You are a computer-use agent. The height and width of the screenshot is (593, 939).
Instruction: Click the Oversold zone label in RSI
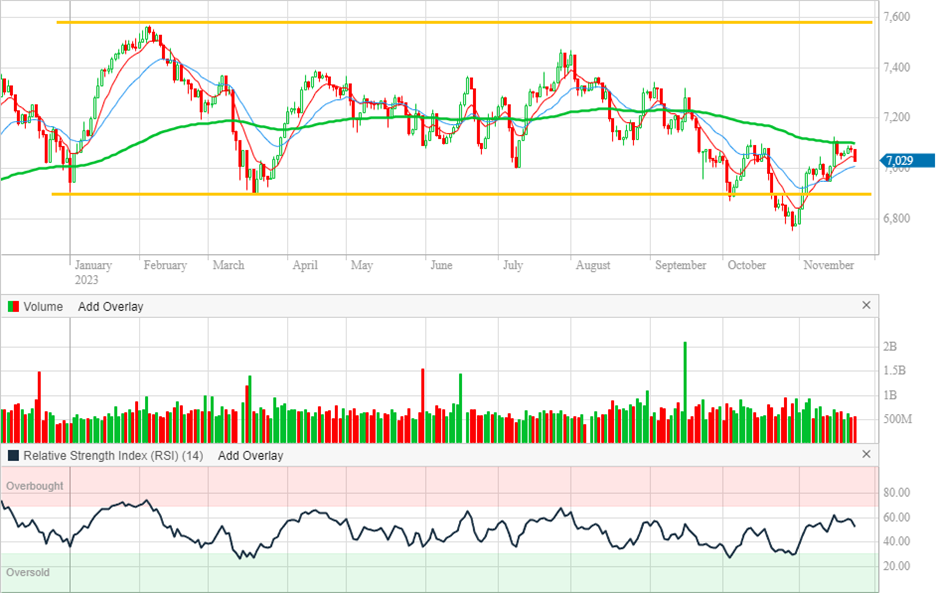point(27,573)
